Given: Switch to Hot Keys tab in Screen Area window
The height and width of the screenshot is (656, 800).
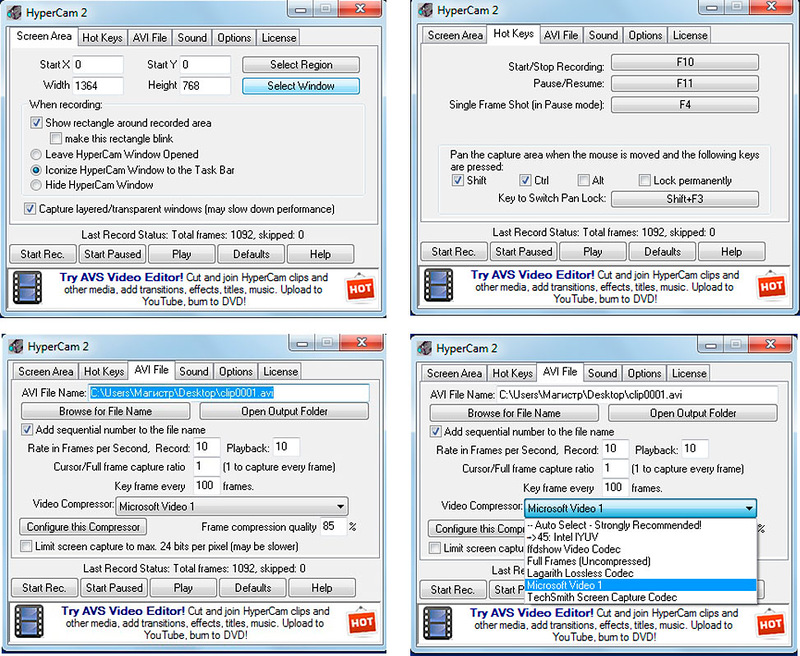Looking at the screenshot, I should click(x=102, y=38).
